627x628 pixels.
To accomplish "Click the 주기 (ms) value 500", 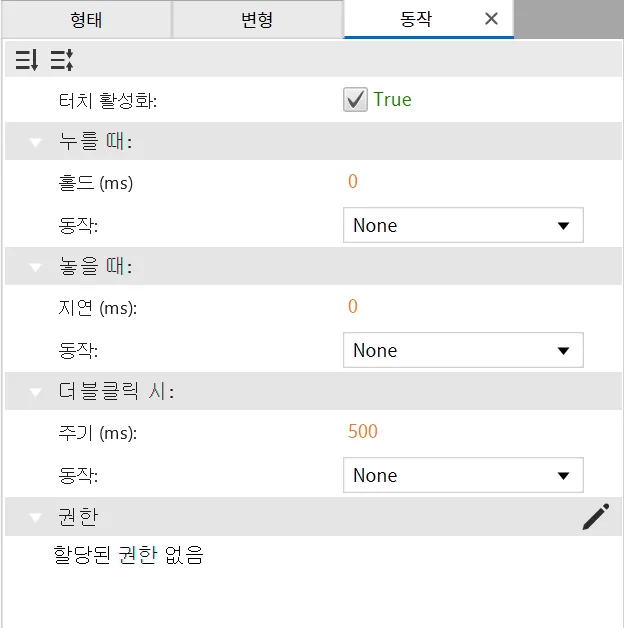I will tap(363, 432).
